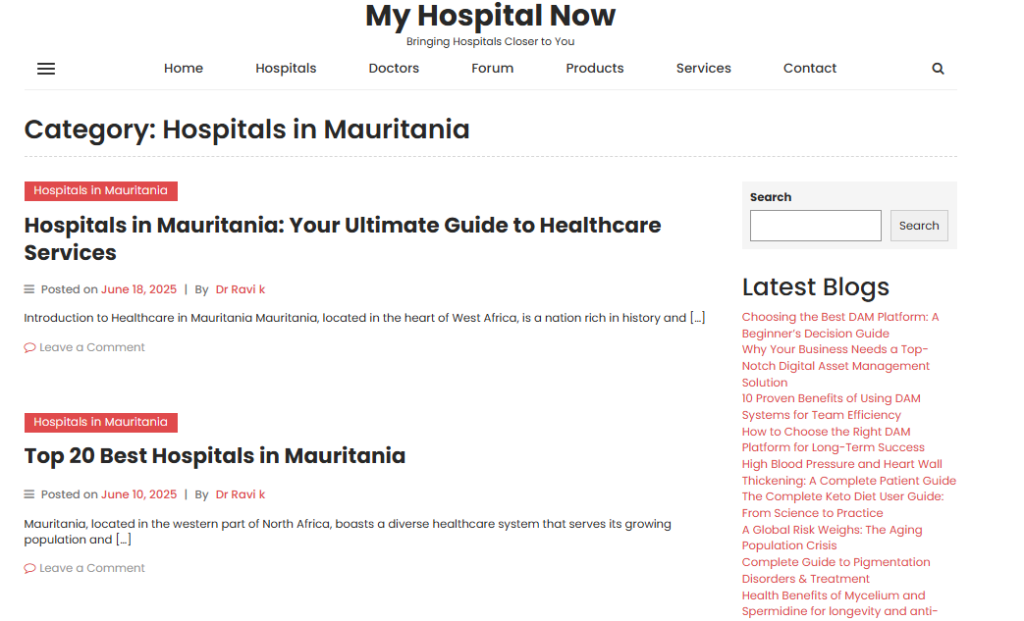Click the Search label above the field
1024x621 pixels.
click(771, 197)
